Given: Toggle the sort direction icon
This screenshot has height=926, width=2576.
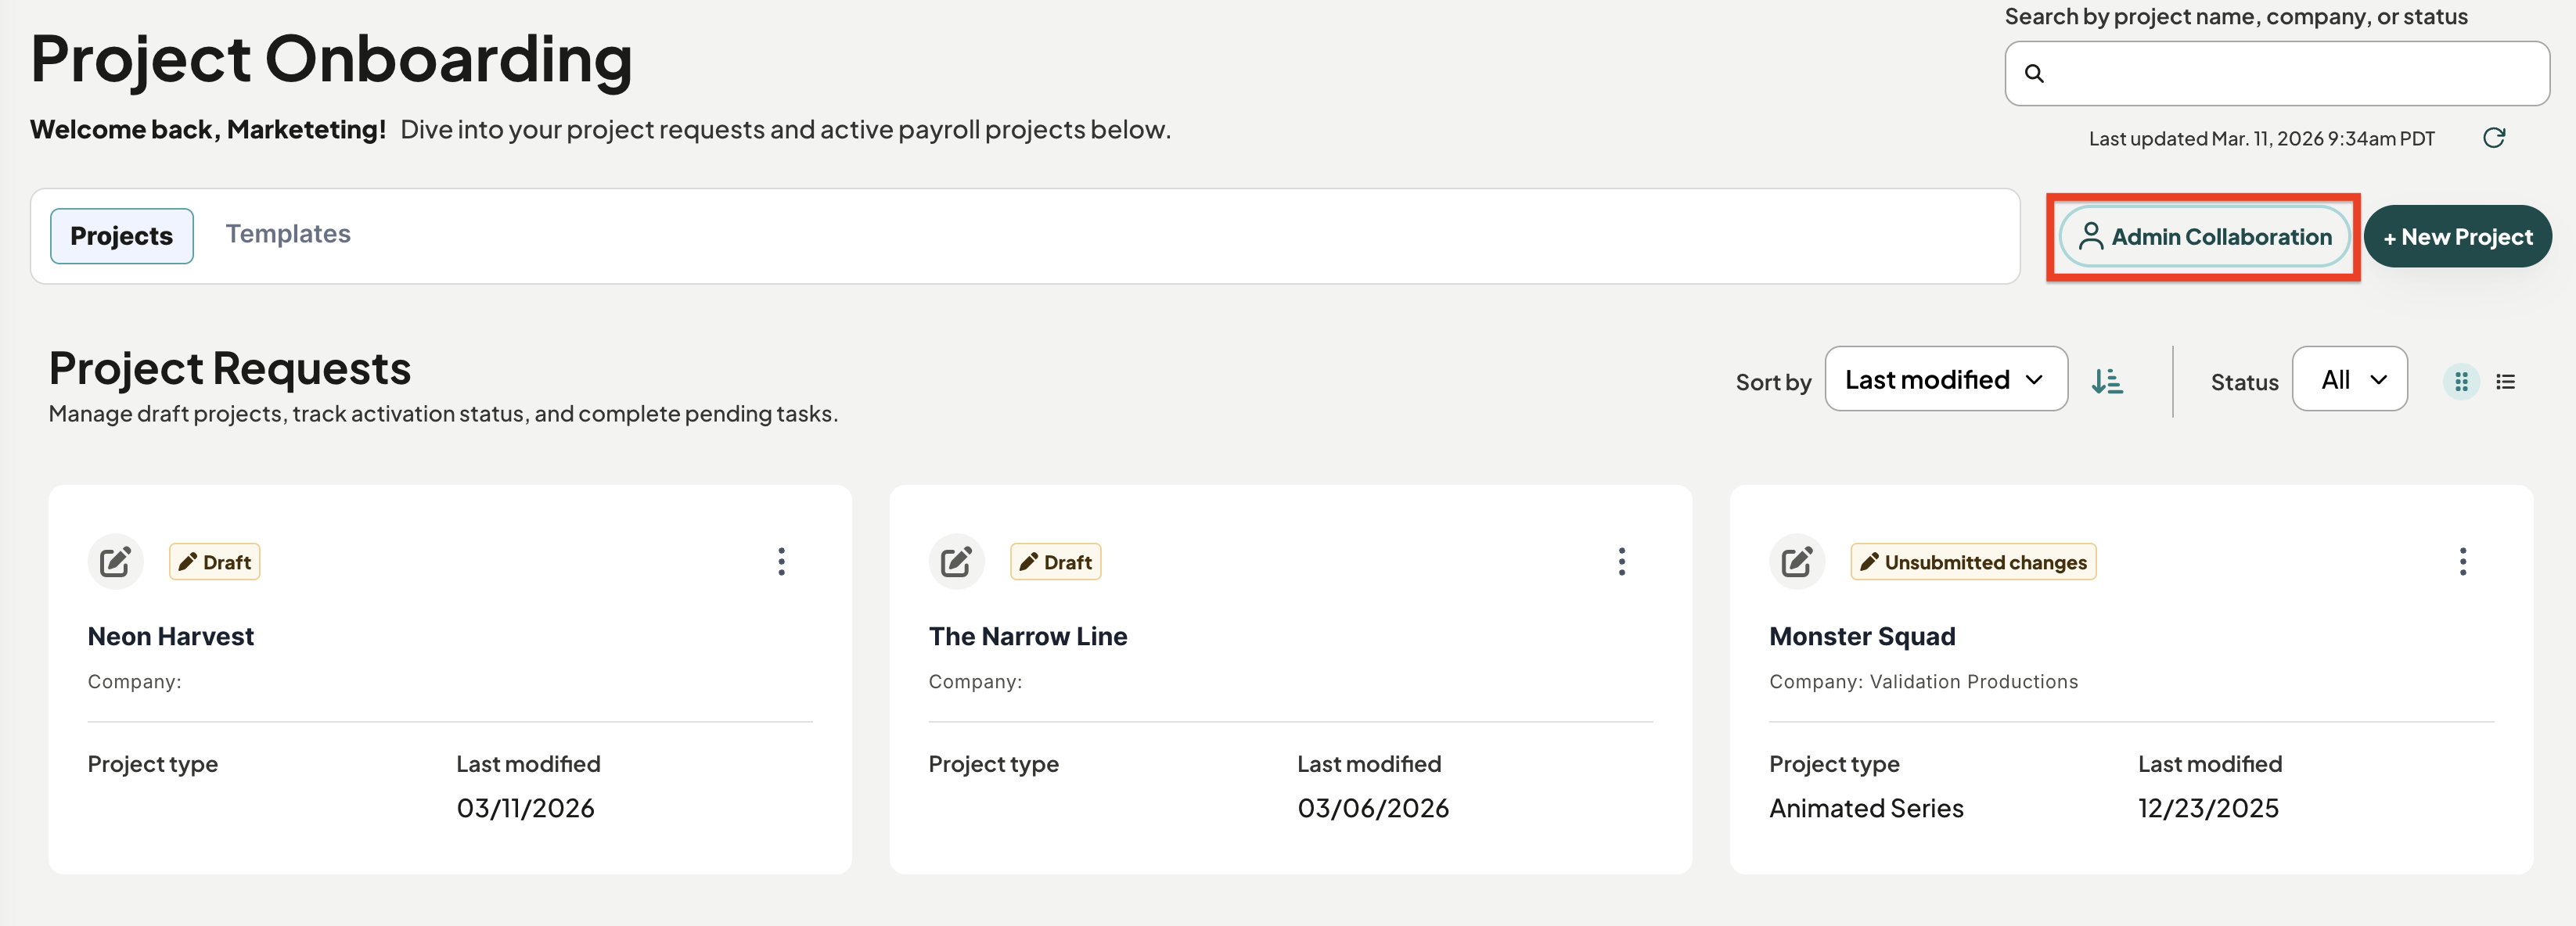Looking at the screenshot, I should click(2107, 381).
